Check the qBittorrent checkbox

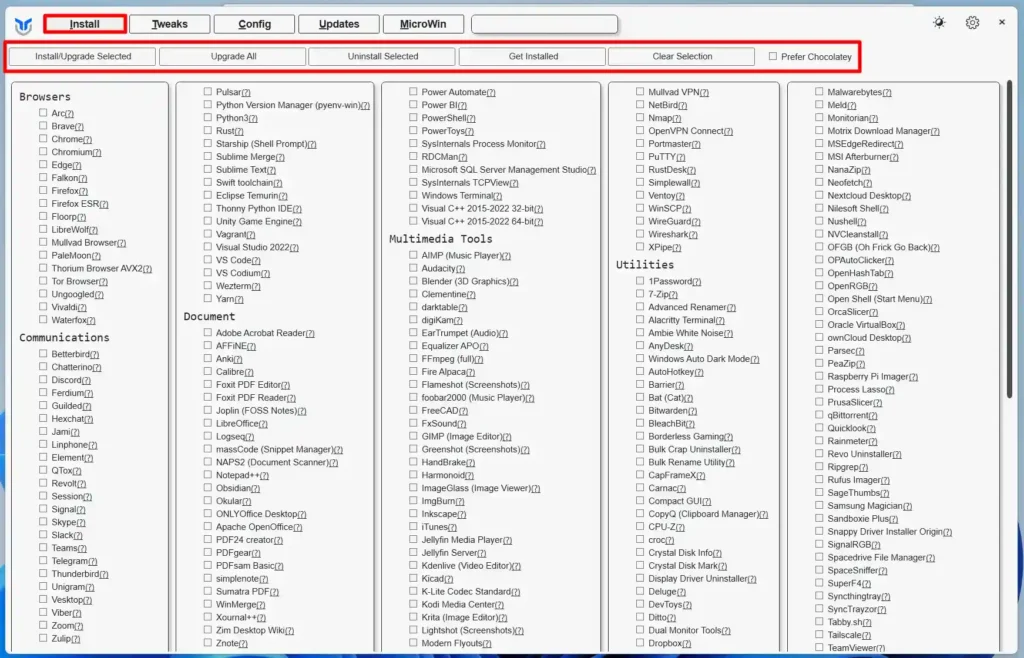(819, 415)
